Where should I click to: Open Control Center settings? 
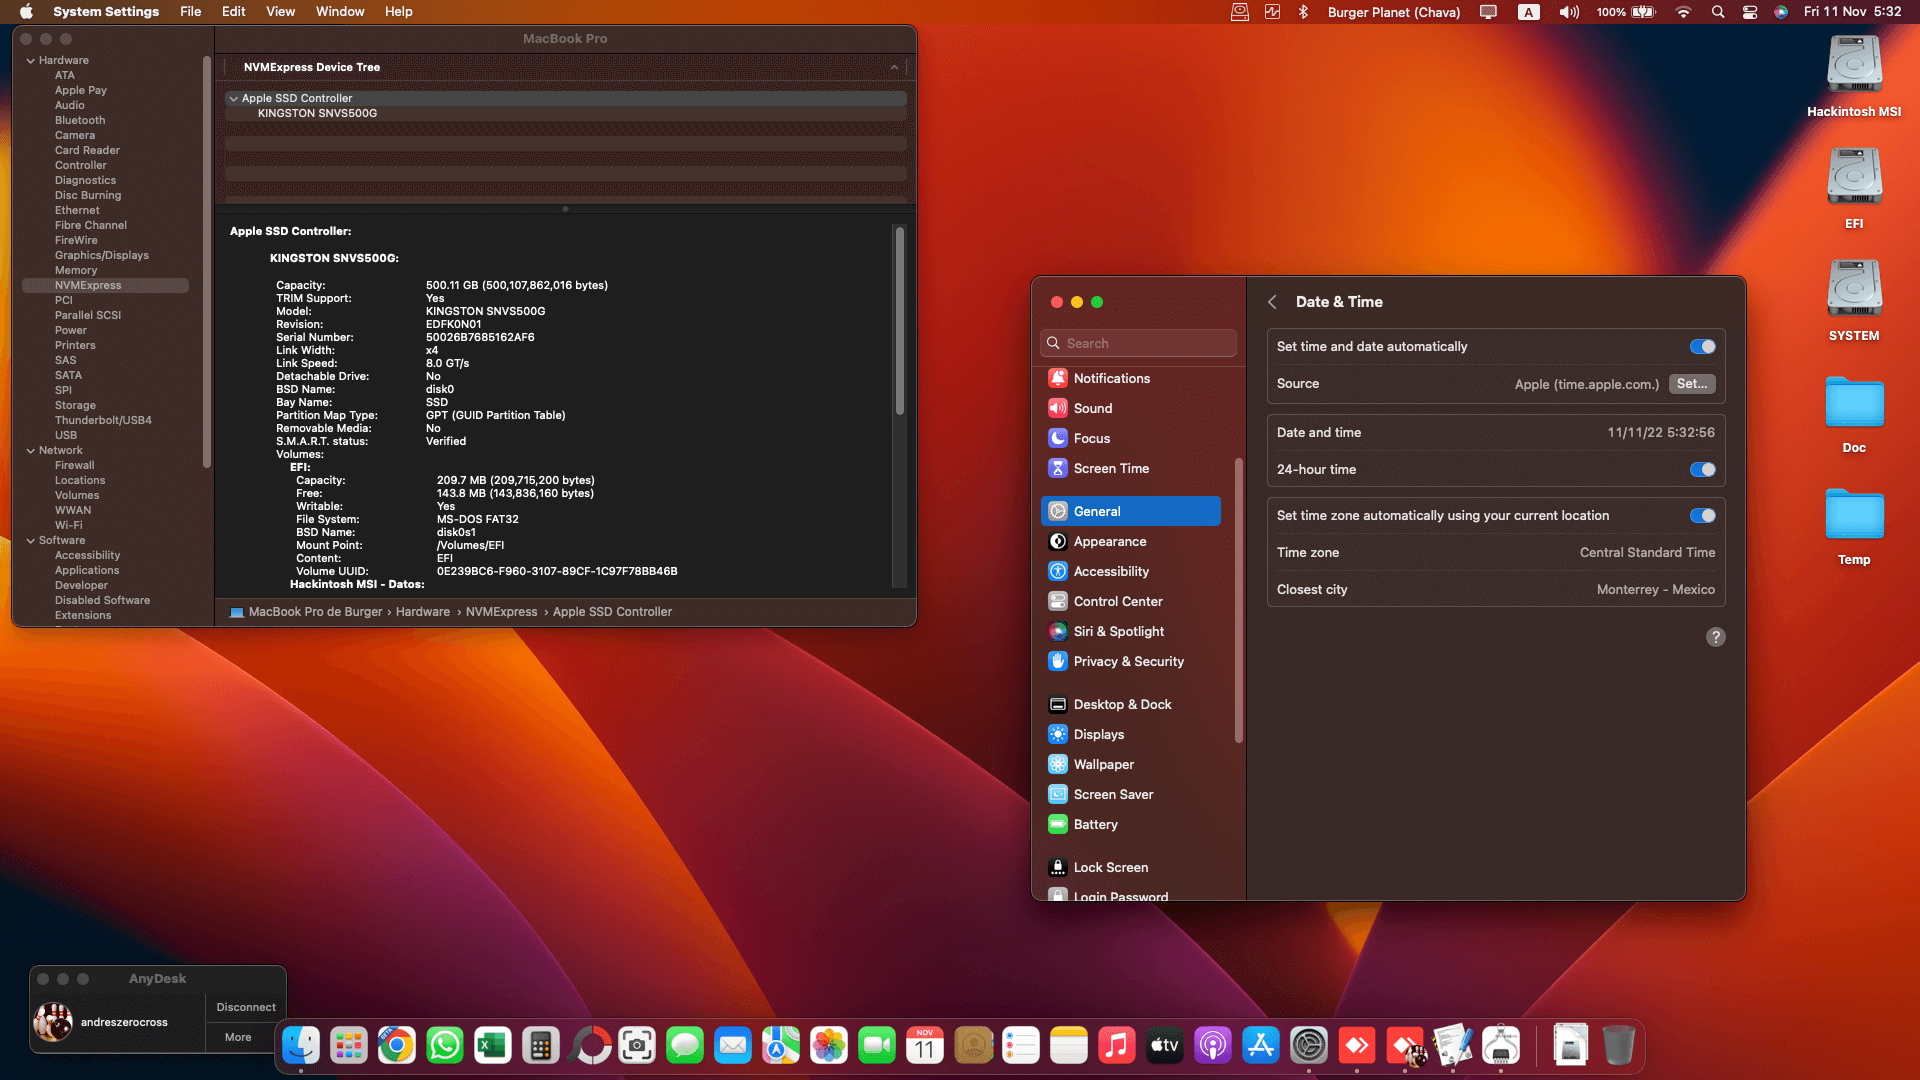(x=1131, y=601)
